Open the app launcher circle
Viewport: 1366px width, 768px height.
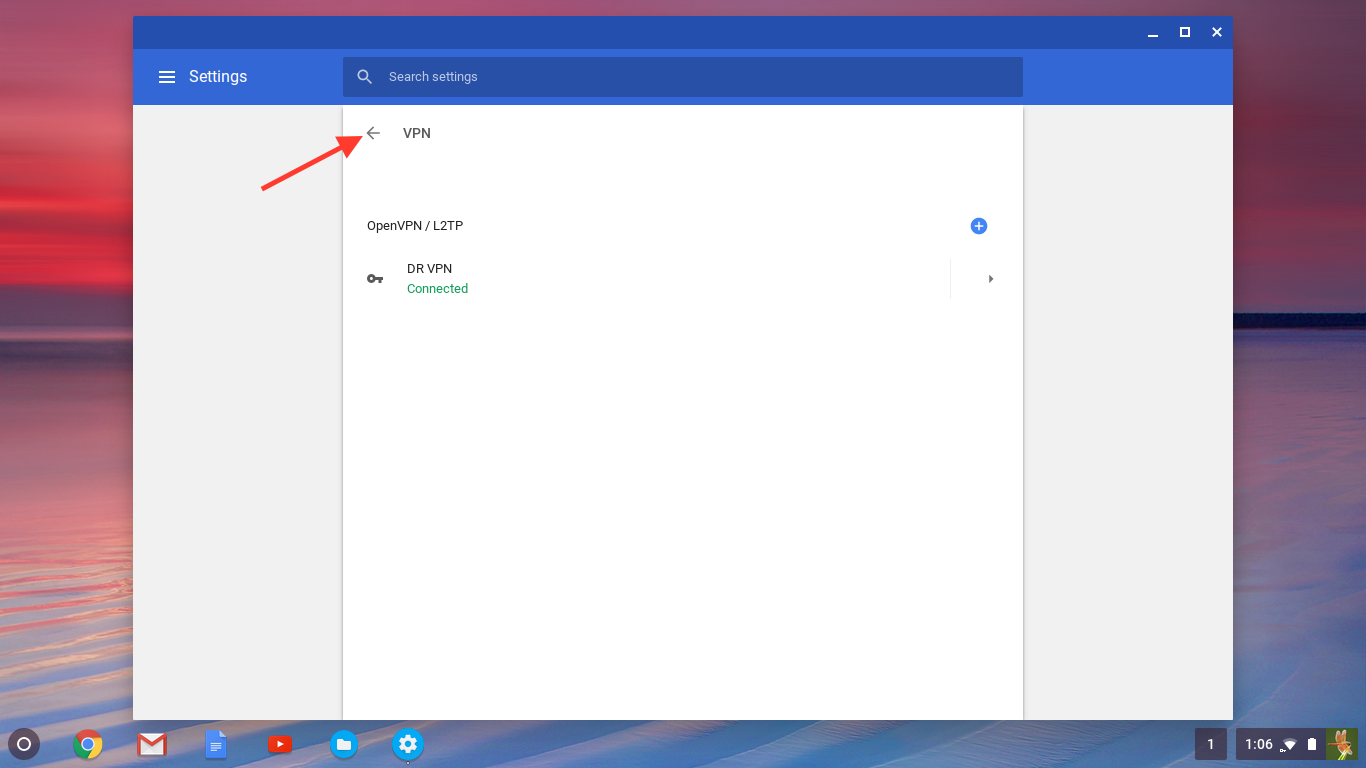pyautogui.click(x=24, y=744)
